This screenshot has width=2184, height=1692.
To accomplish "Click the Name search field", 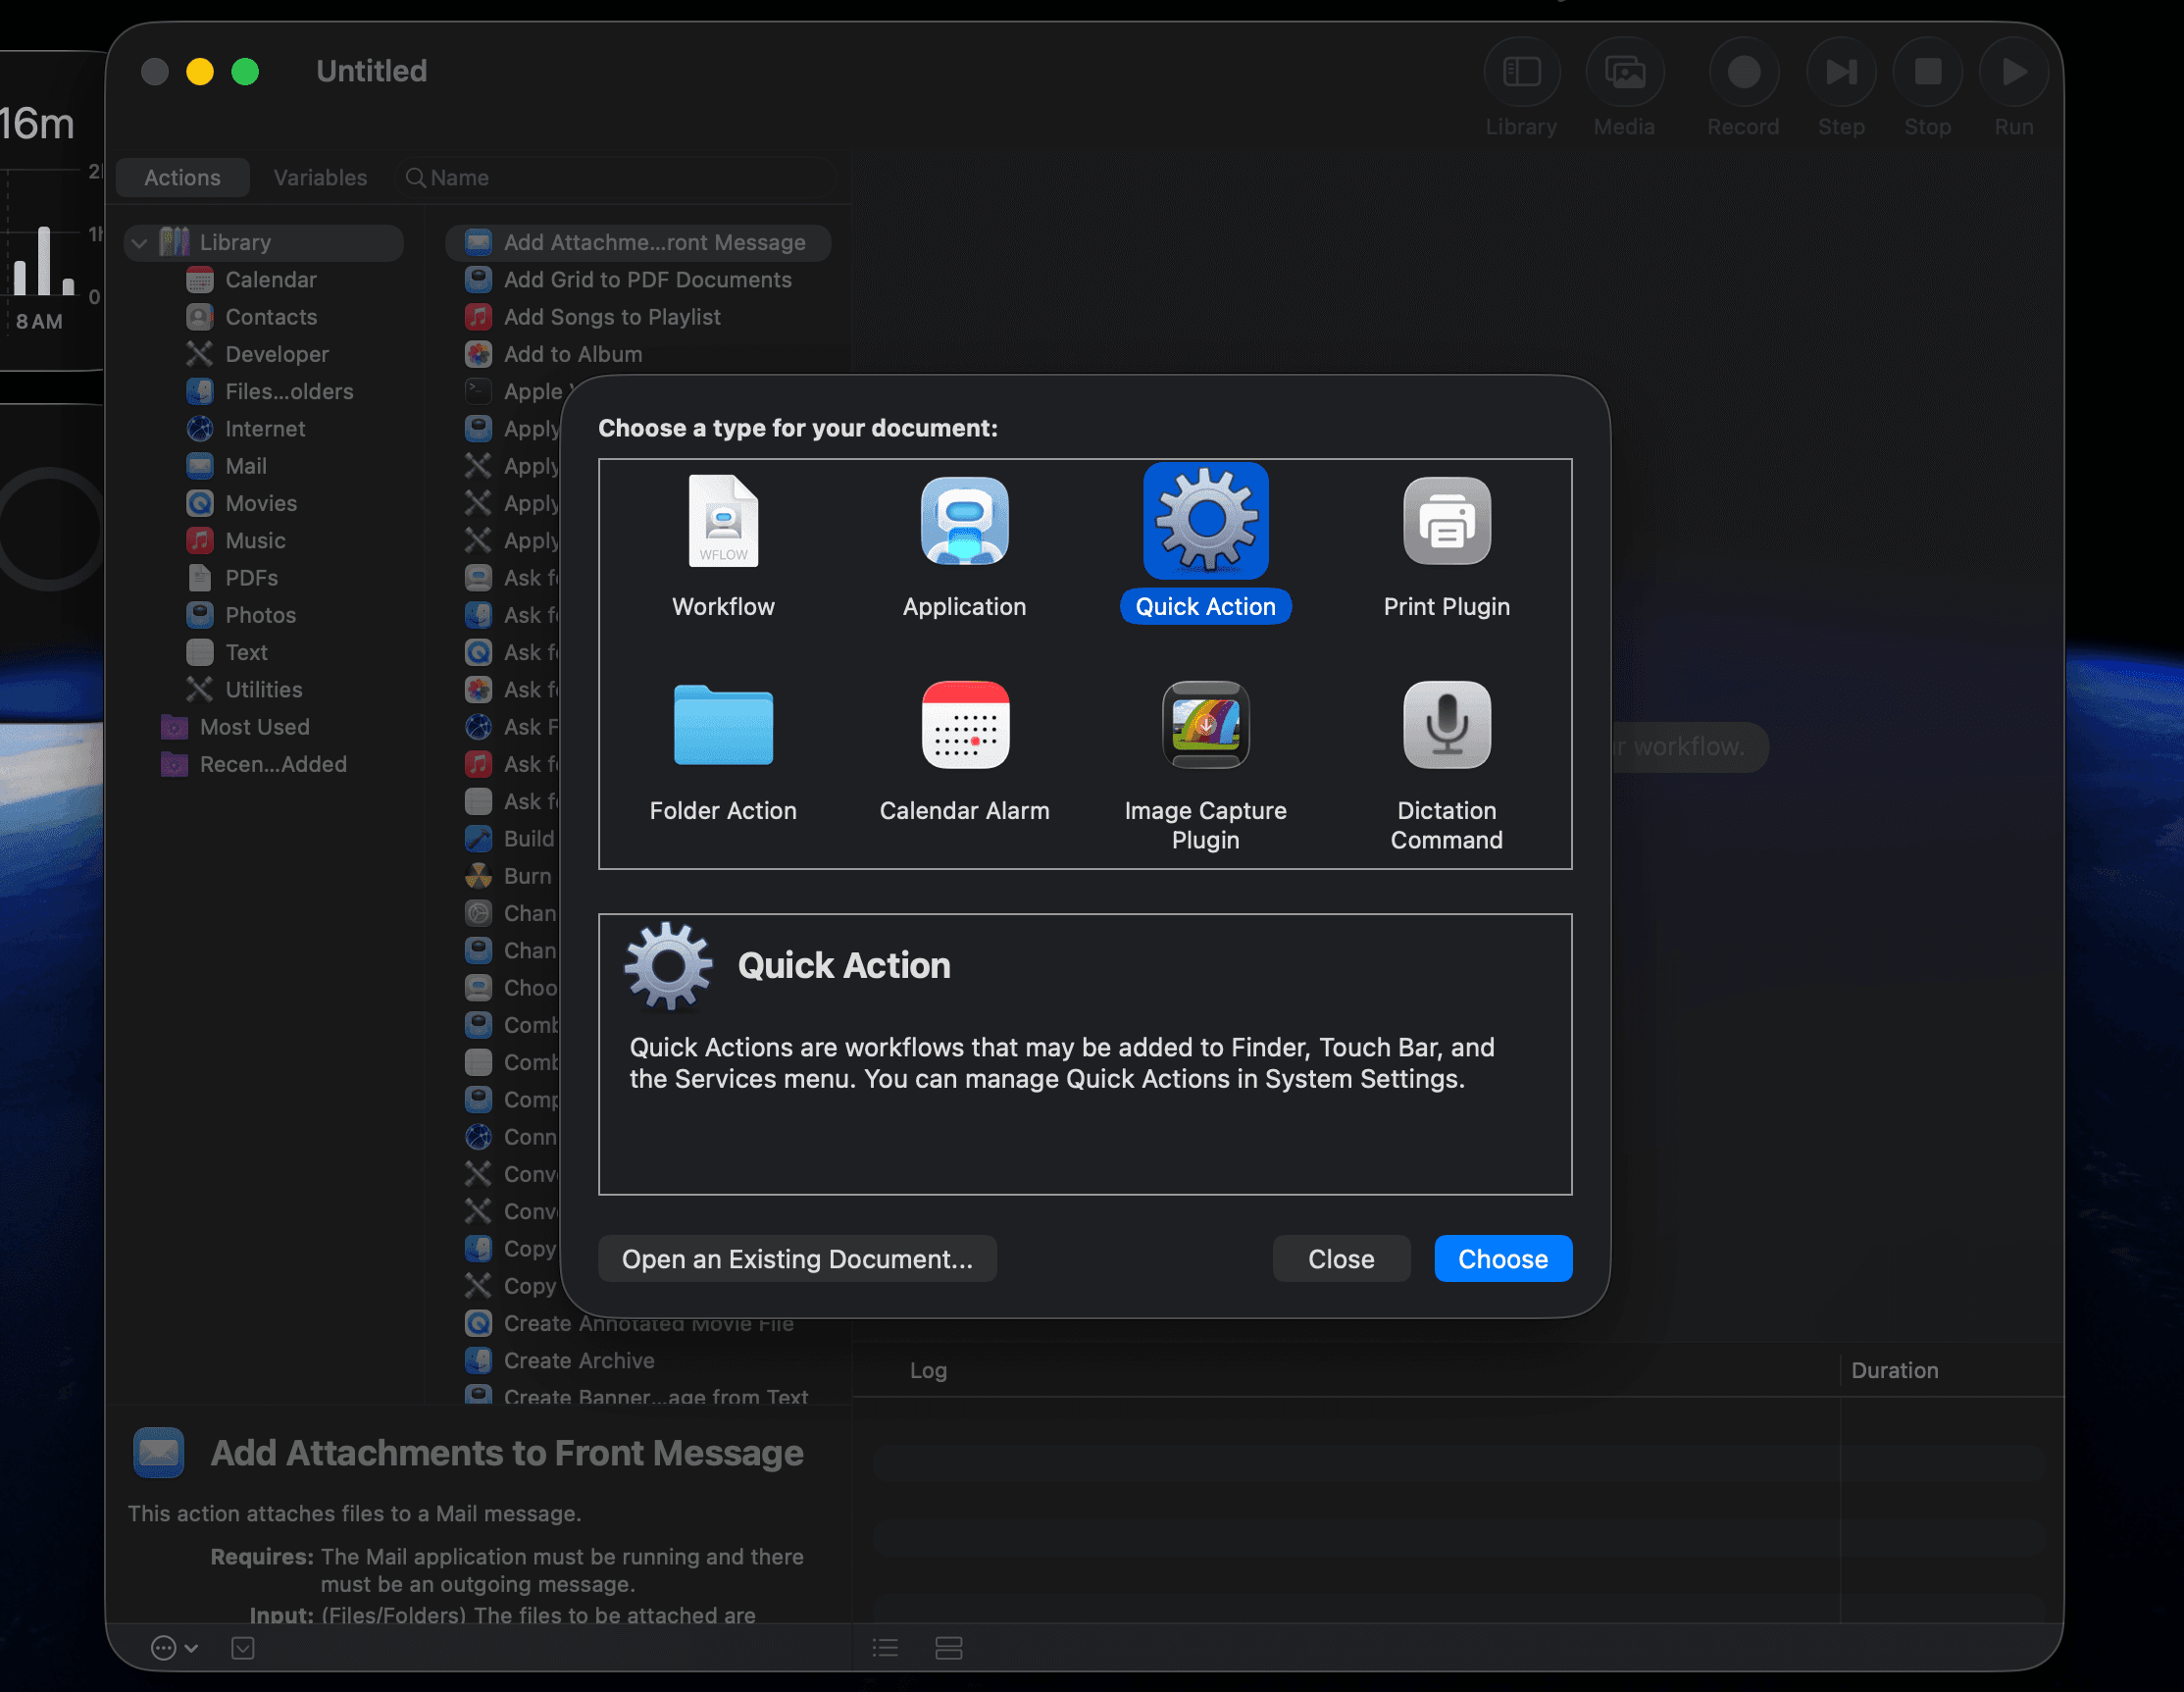I will 620,178.
